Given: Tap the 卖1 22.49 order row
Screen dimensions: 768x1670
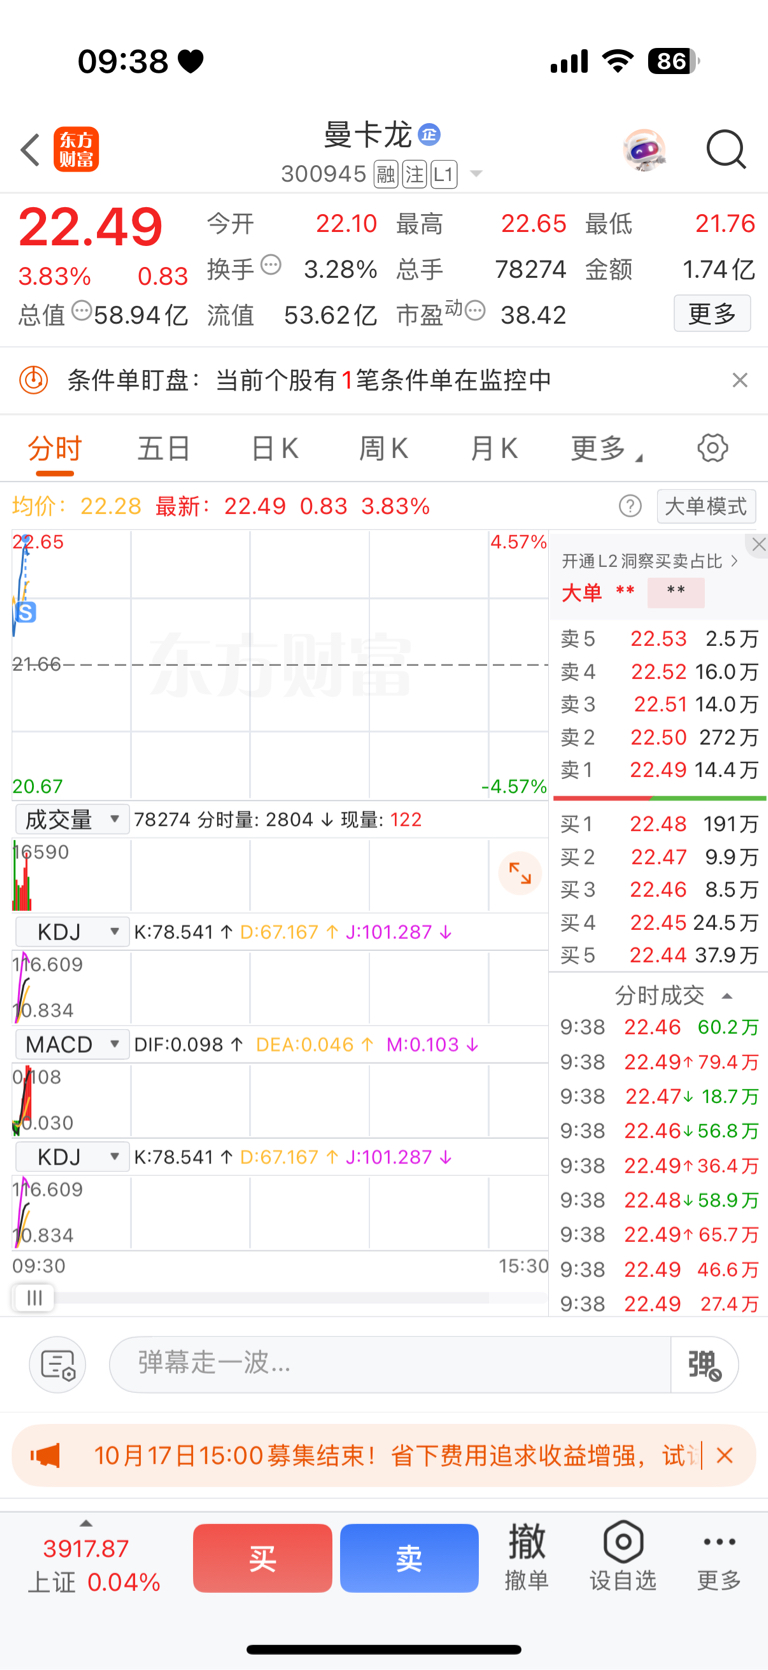Looking at the screenshot, I should [659, 770].
